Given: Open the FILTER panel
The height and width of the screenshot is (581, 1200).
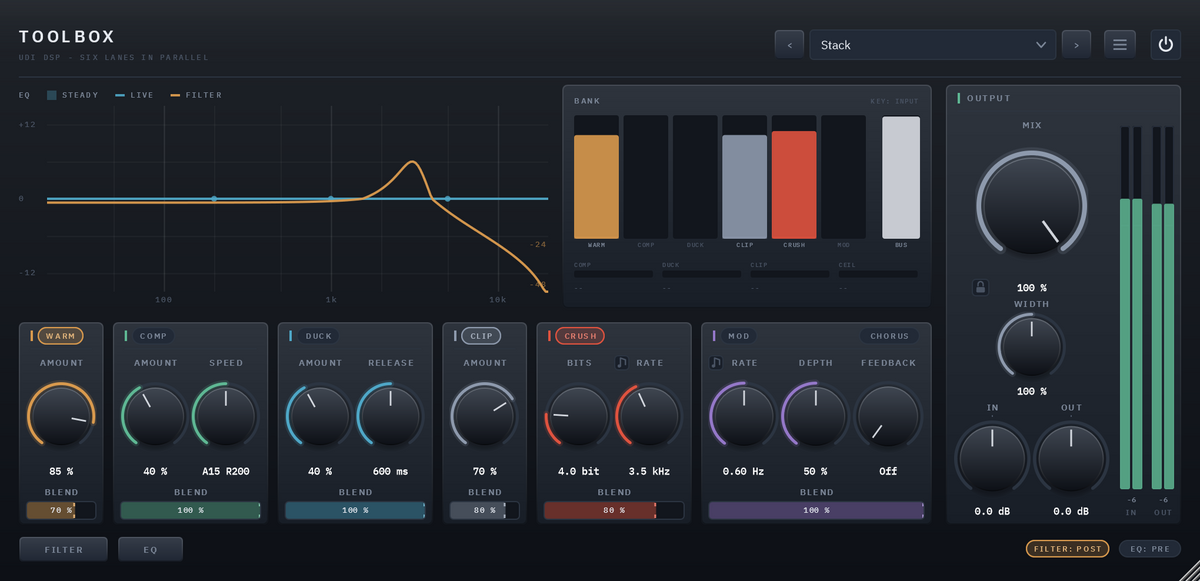Looking at the screenshot, I should coord(64,549).
